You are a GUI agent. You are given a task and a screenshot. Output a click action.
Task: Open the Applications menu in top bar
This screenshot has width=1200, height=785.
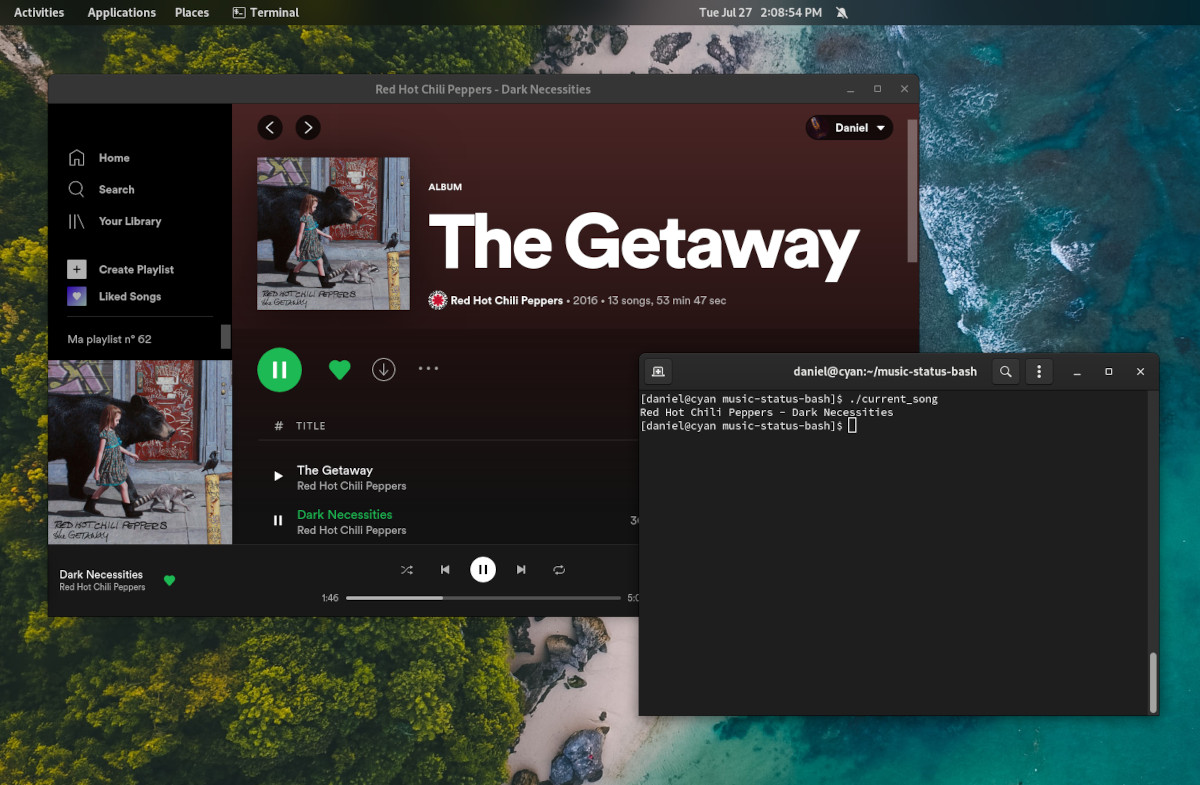pyautogui.click(x=121, y=12)
